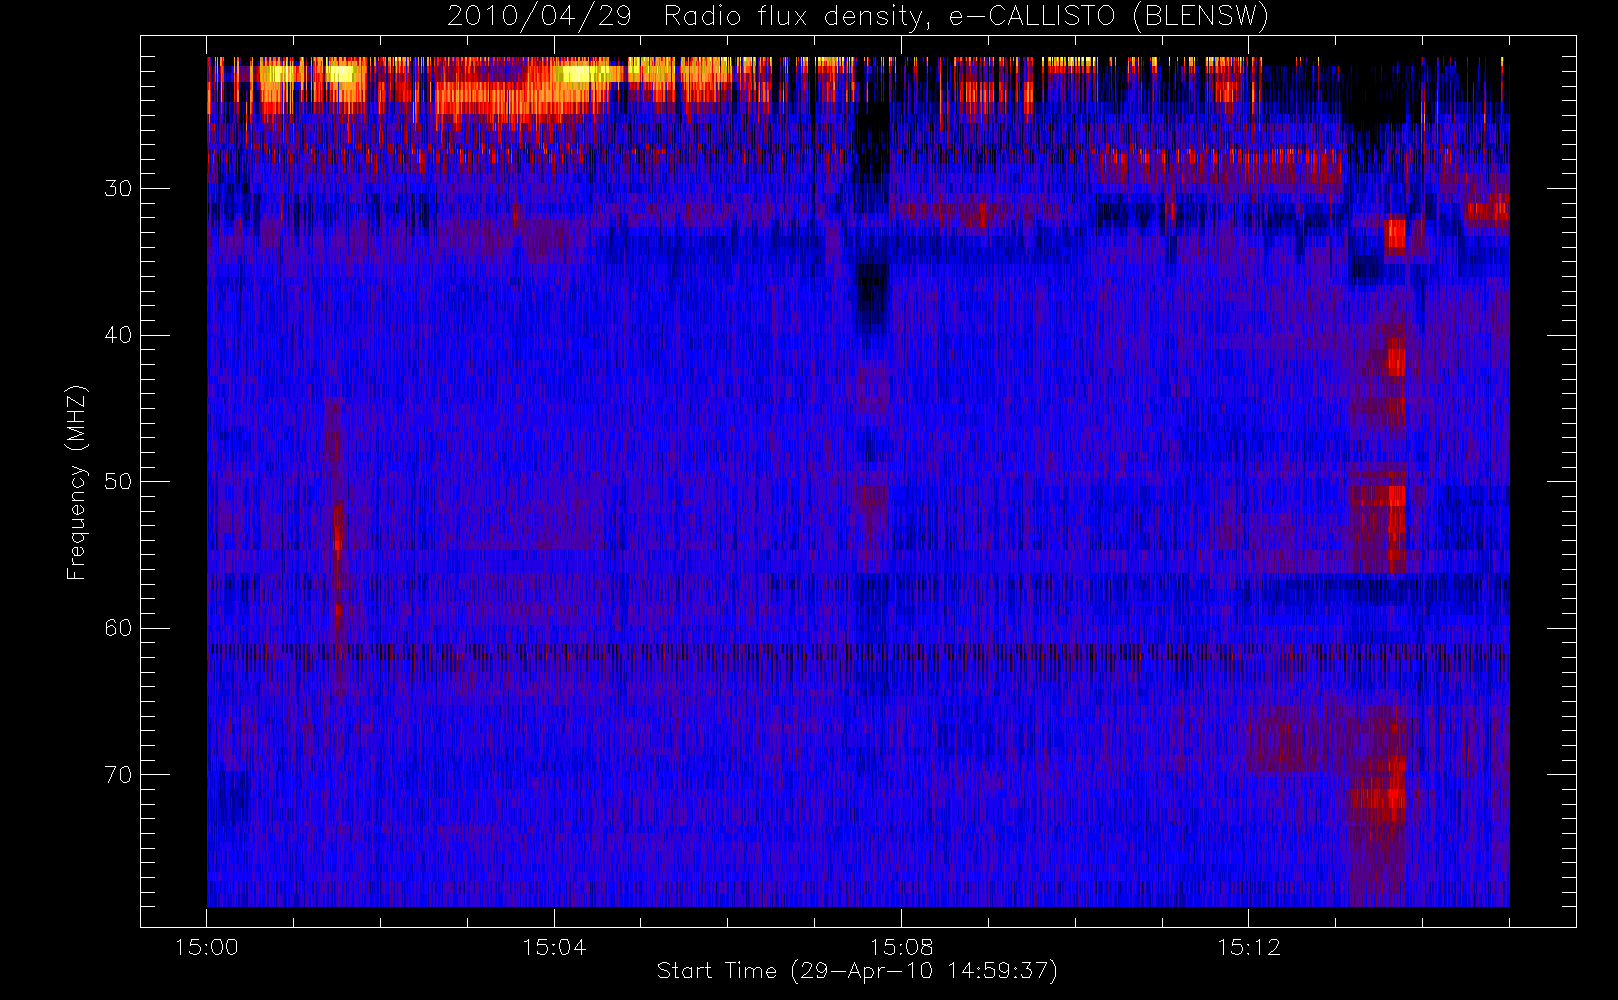Viewport: 1618px width, 1000px height.
Task: Click the 15:04 time tick label
Action: [x=554, y=947]
